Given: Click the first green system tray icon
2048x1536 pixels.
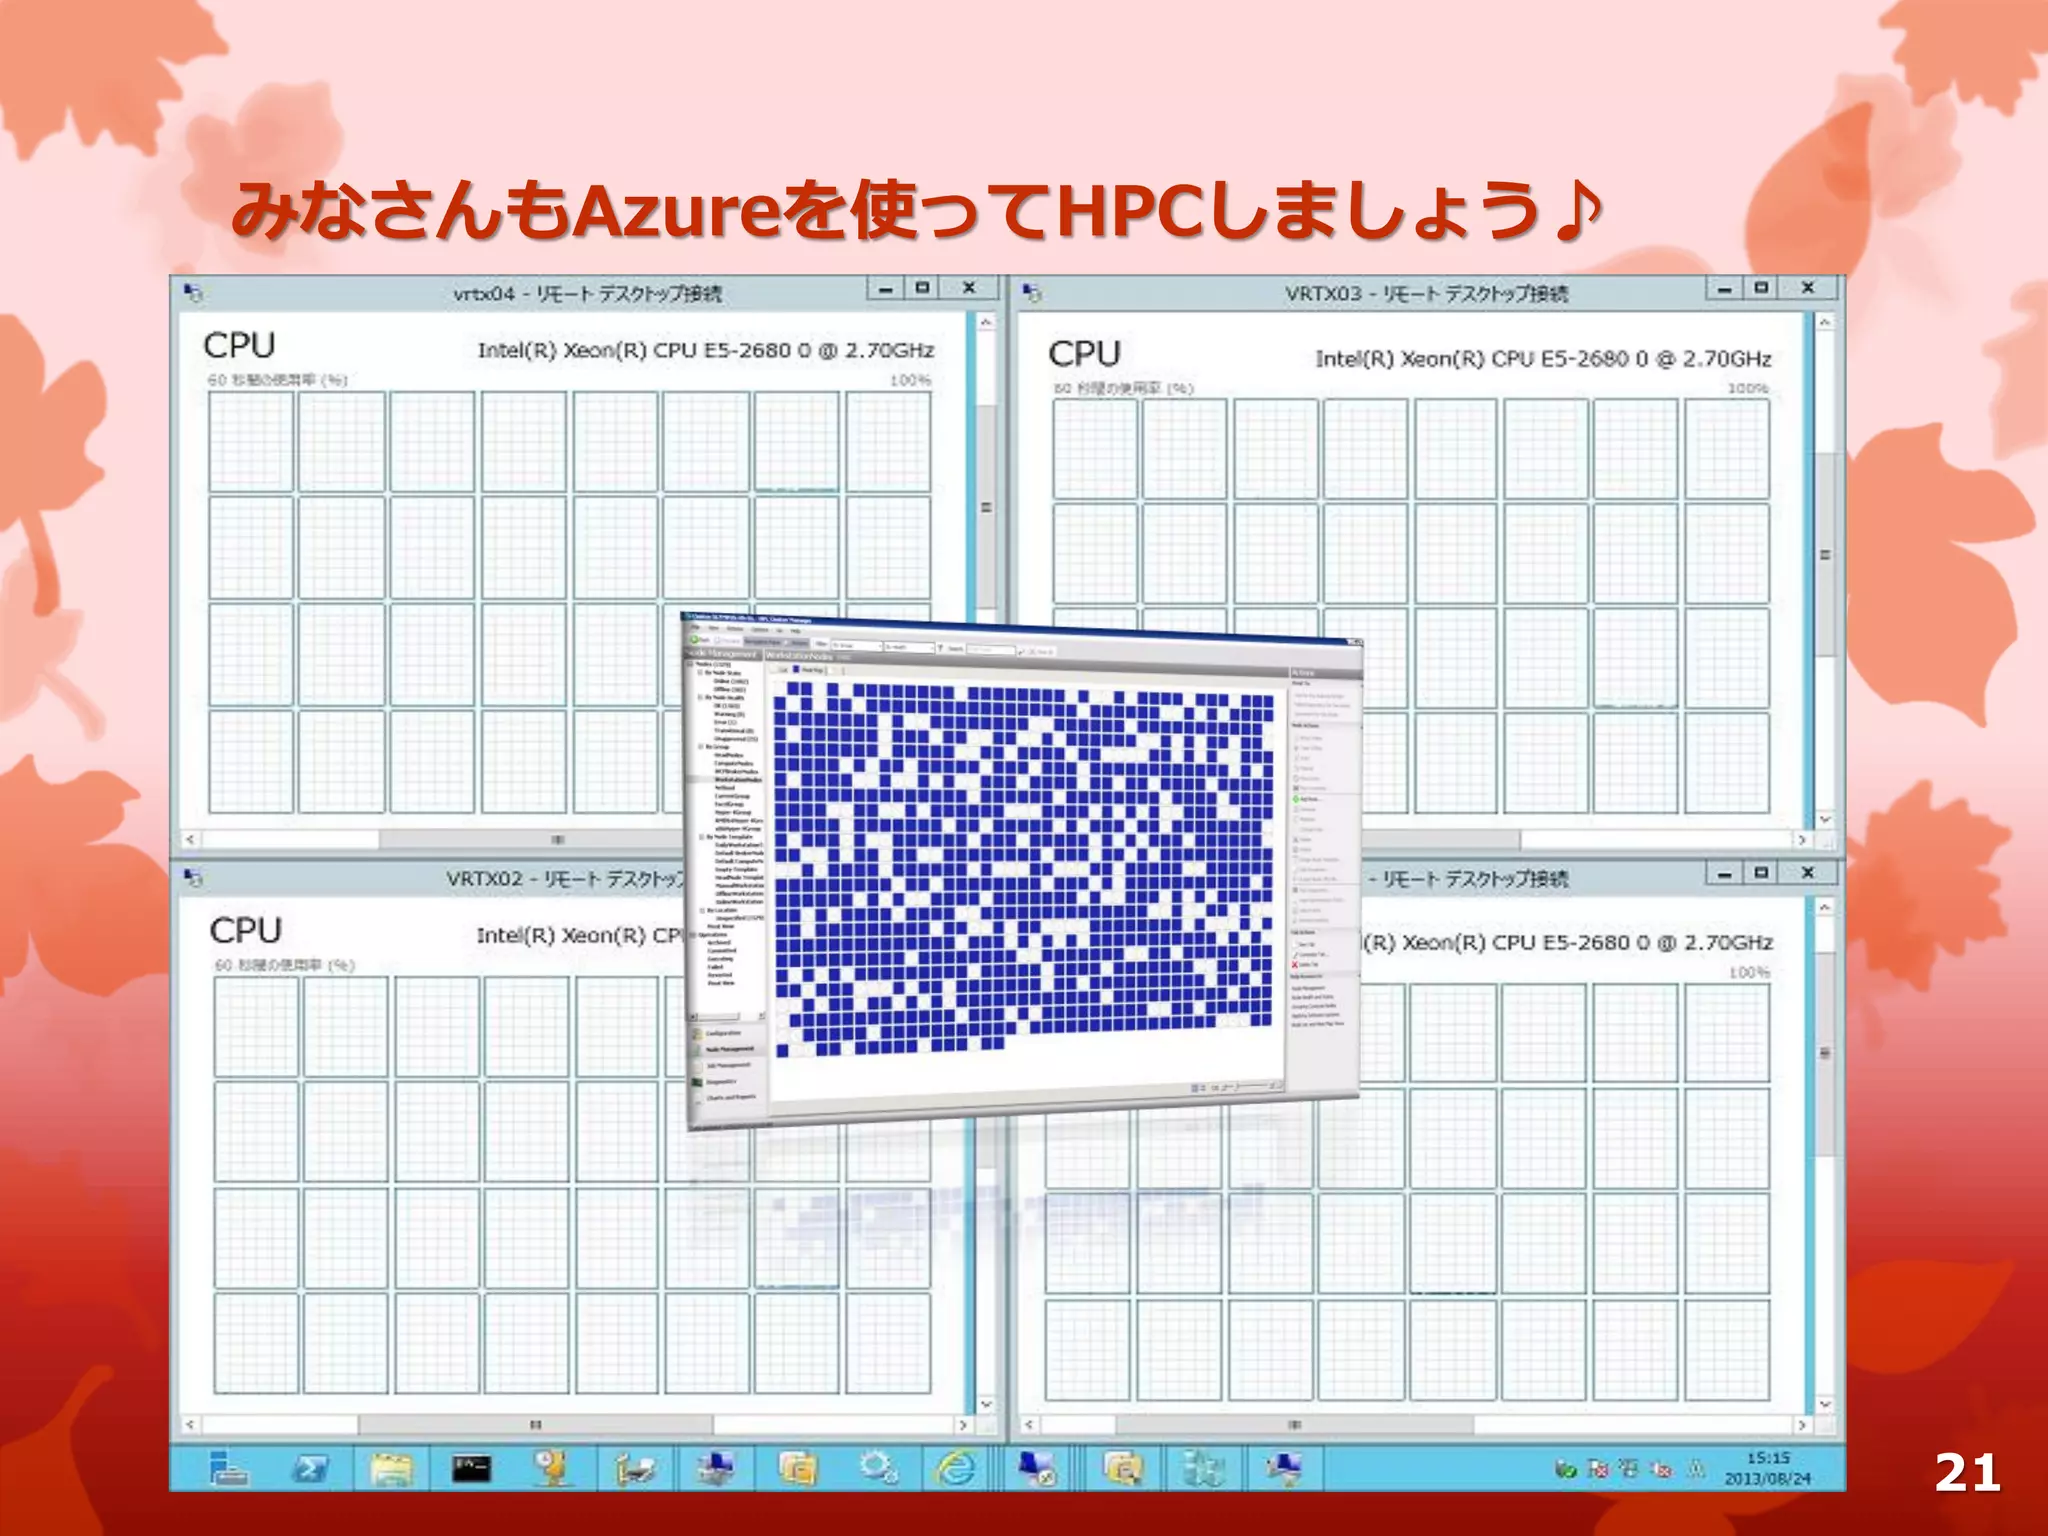Looking at the screenshot, I should point(1565,1469).
